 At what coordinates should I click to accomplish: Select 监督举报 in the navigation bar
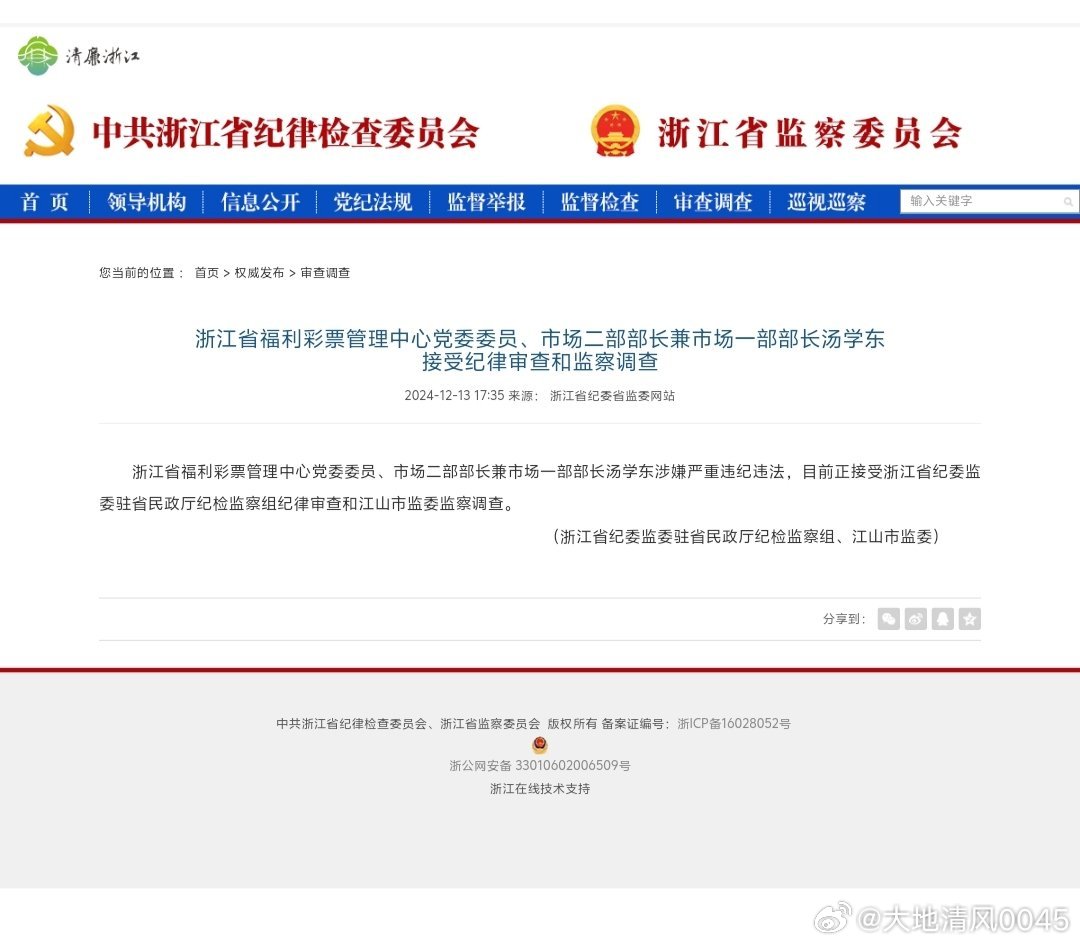pyautogui.click(x=486, y=202)
